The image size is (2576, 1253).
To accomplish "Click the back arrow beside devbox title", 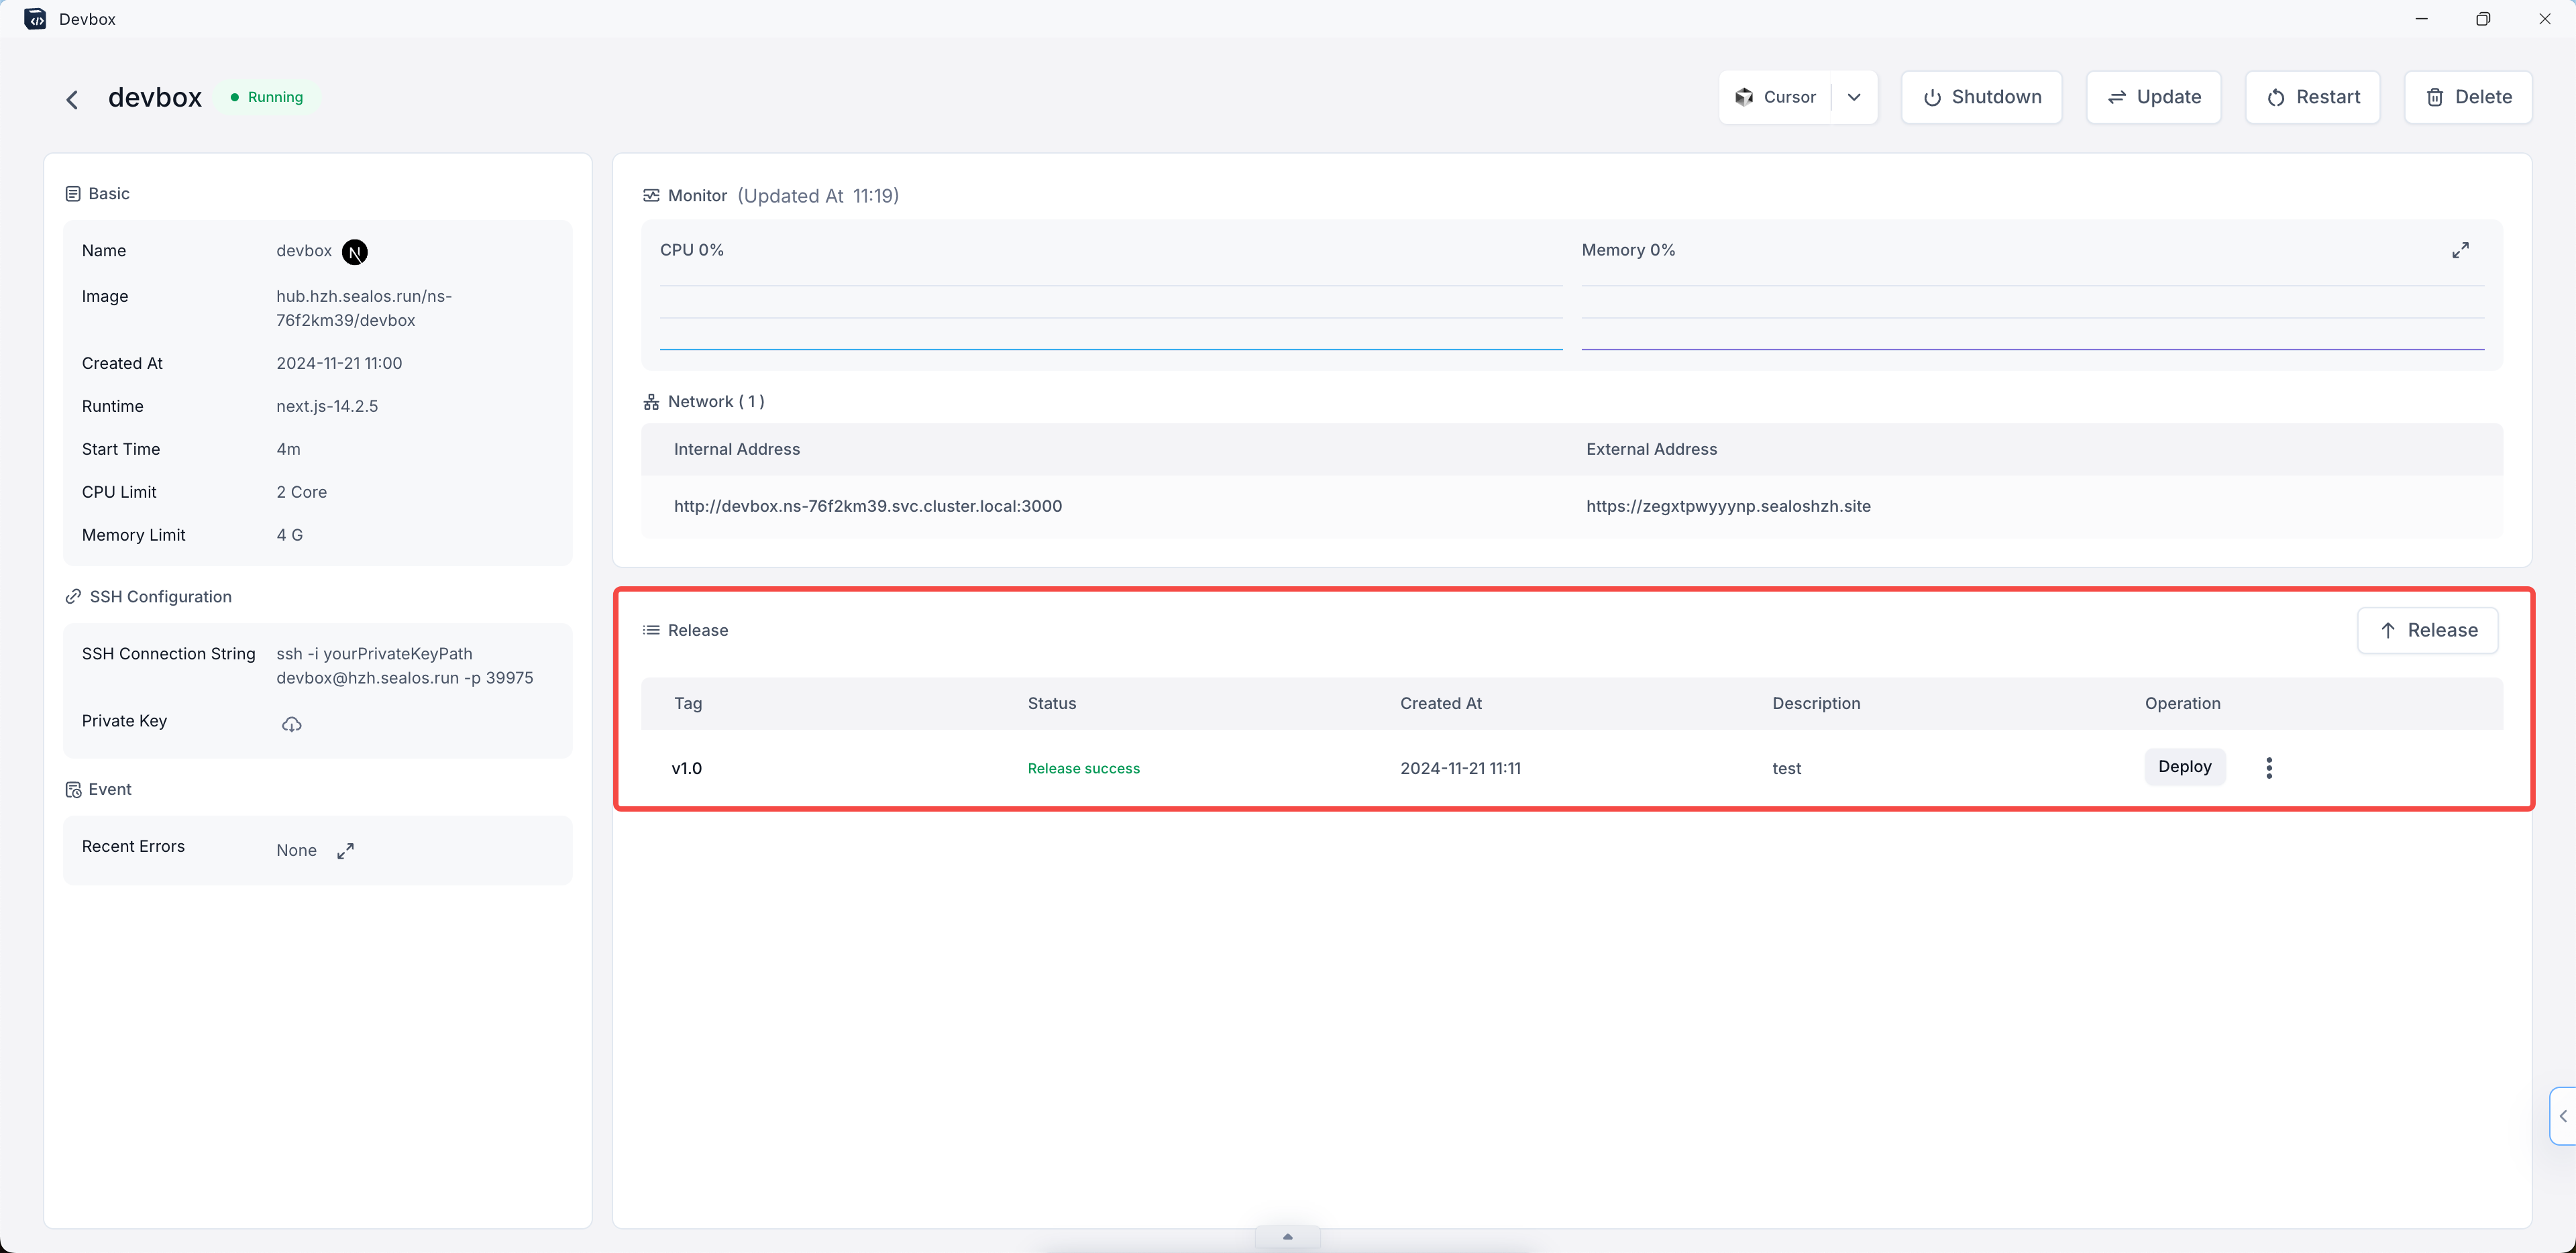I will coord(72,98).
